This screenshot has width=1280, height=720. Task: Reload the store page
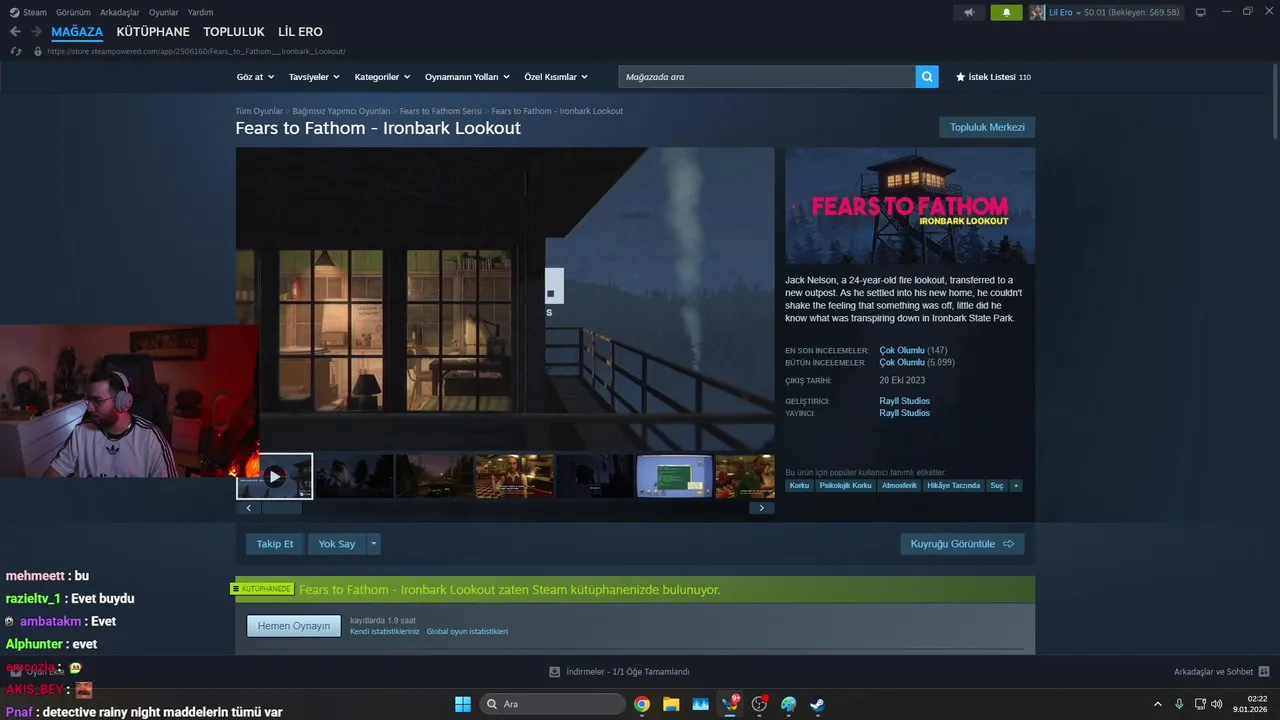click(16, 51)
